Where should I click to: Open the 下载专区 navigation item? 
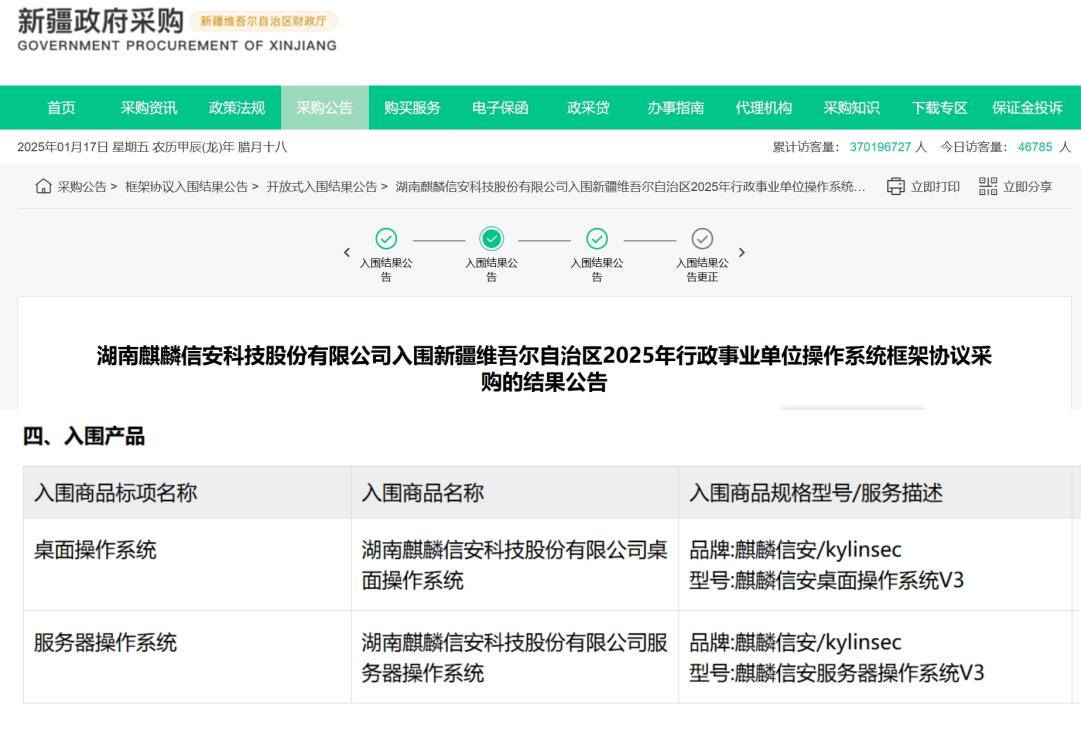click(x=939, y=108)
